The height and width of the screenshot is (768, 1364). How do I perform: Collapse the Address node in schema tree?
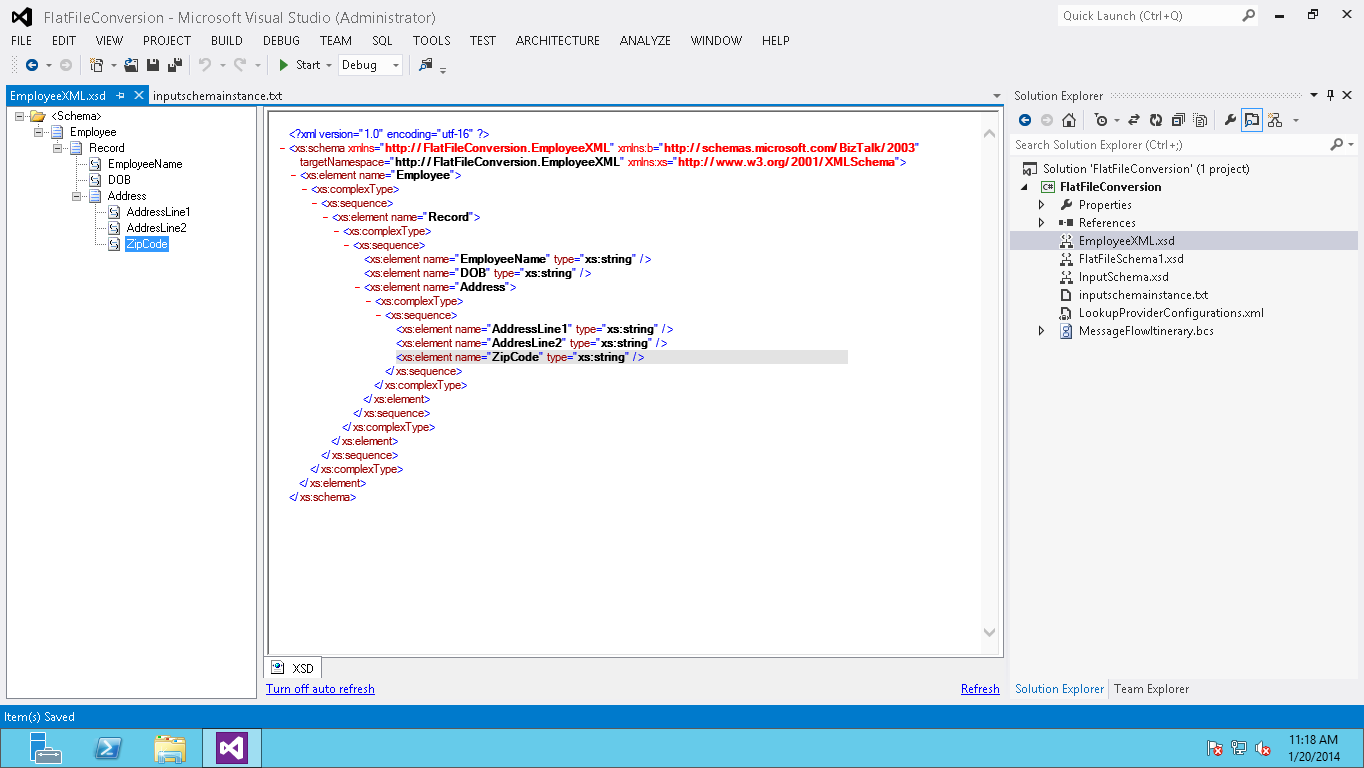click(76, 196)
